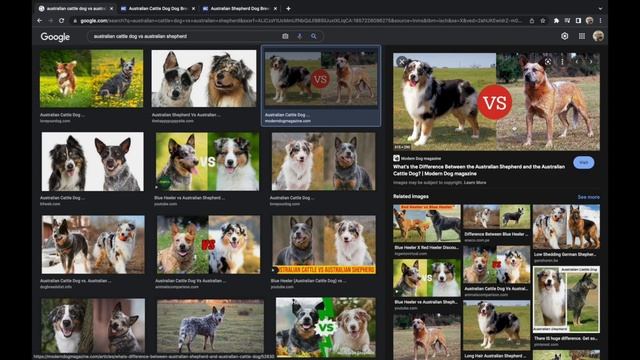Close the Australian Shepherd Dog Breed tab
This screenshot has height=360, width=640.
pos(275,8)
